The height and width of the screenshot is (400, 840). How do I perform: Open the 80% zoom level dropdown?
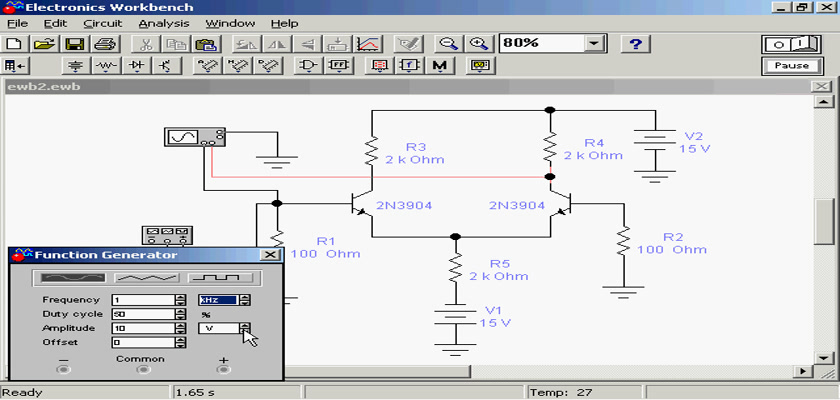click(x=595, y=44)
